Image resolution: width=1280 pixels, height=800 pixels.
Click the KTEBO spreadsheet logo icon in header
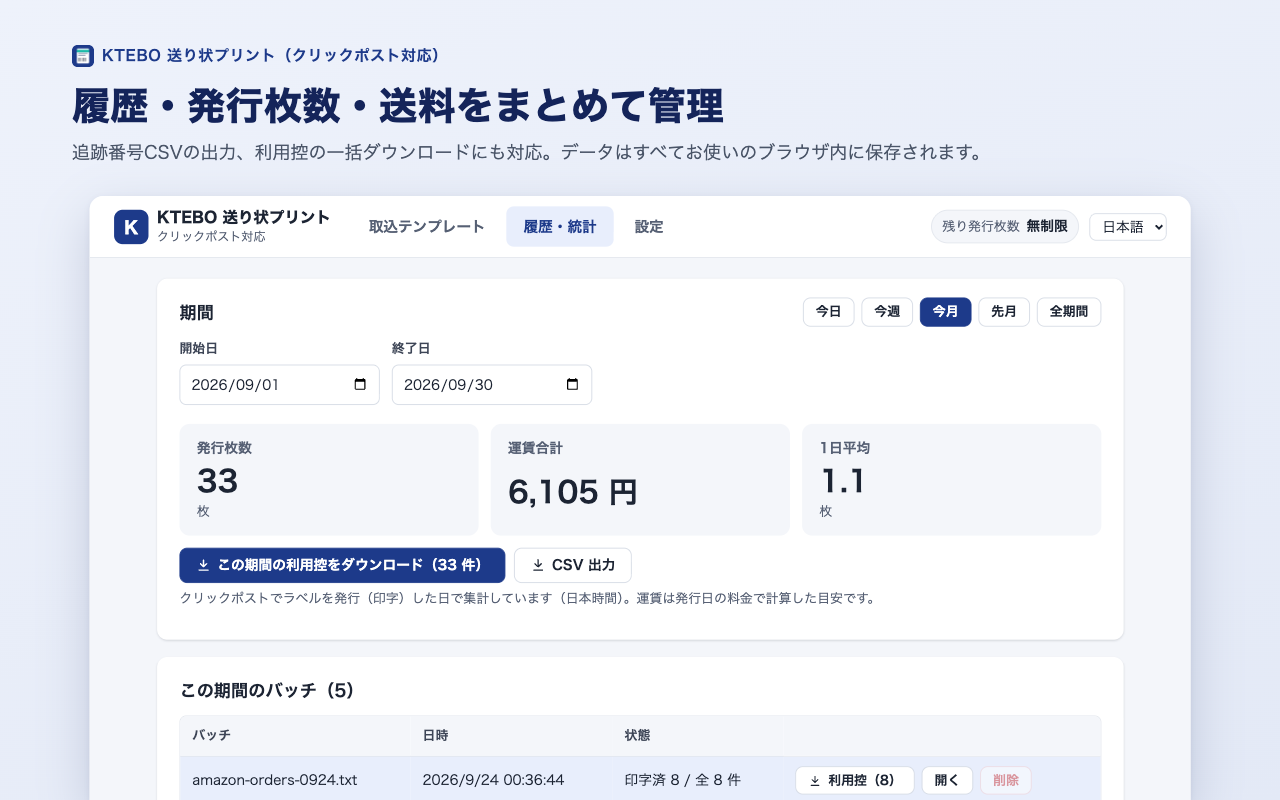click(x=83, y=56)
